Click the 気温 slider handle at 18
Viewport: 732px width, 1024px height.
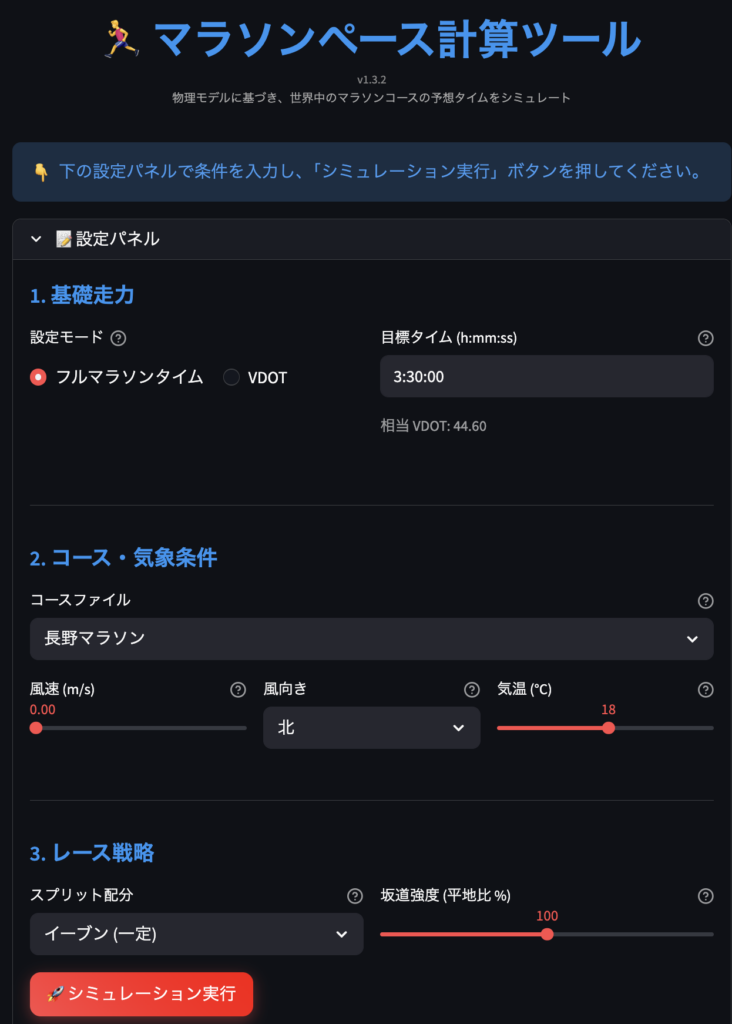pos(610,729)
